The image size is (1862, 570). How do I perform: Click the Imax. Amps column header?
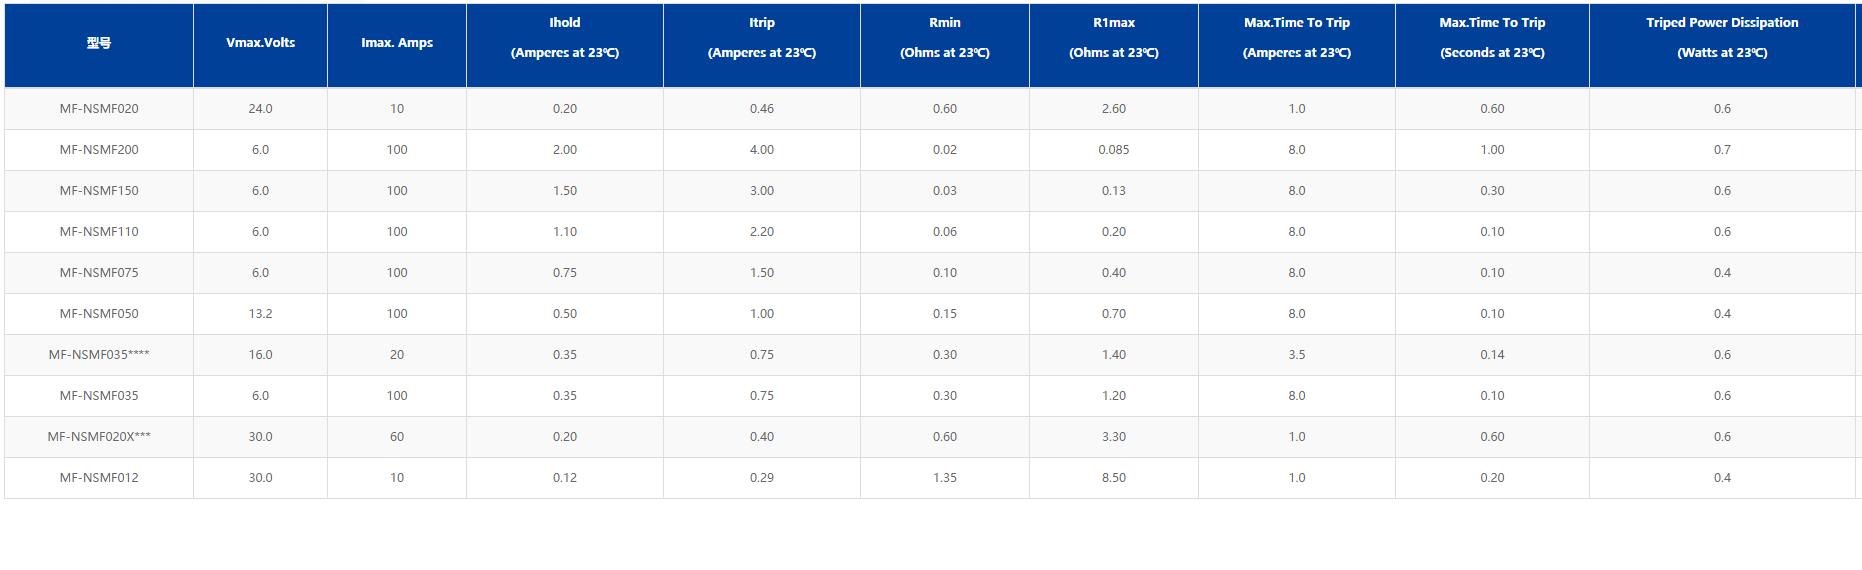[x=397, y=43]
